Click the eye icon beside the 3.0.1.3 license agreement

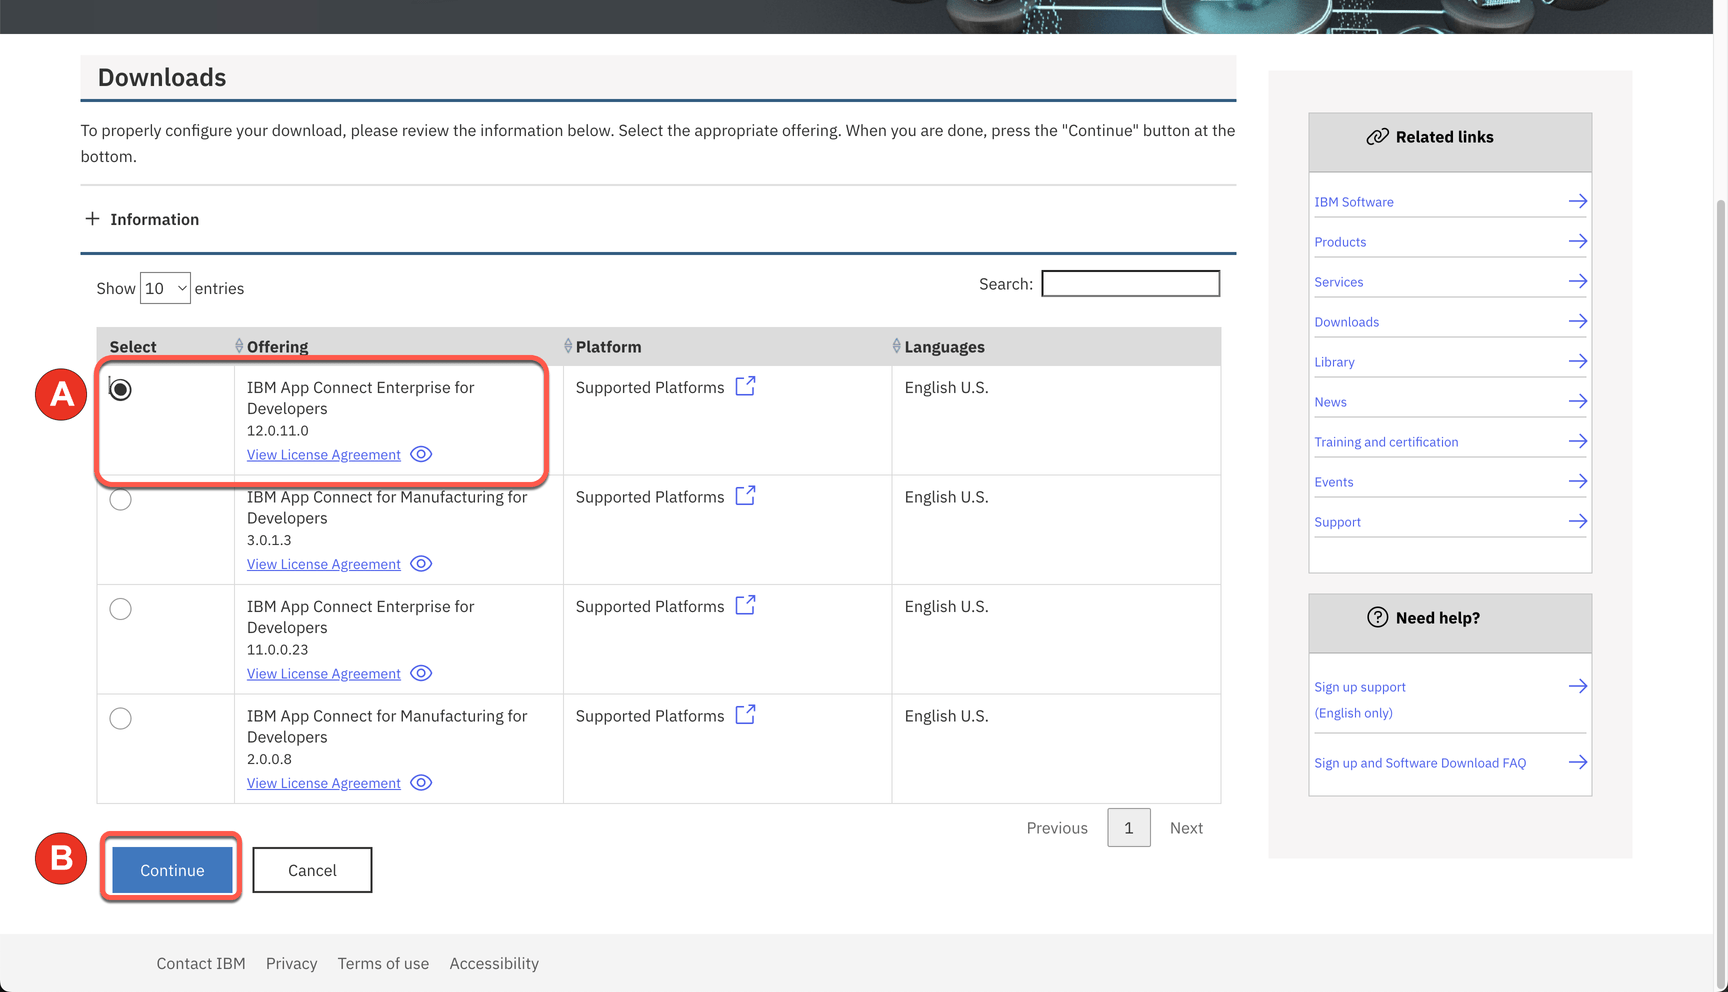click(421, 564)
